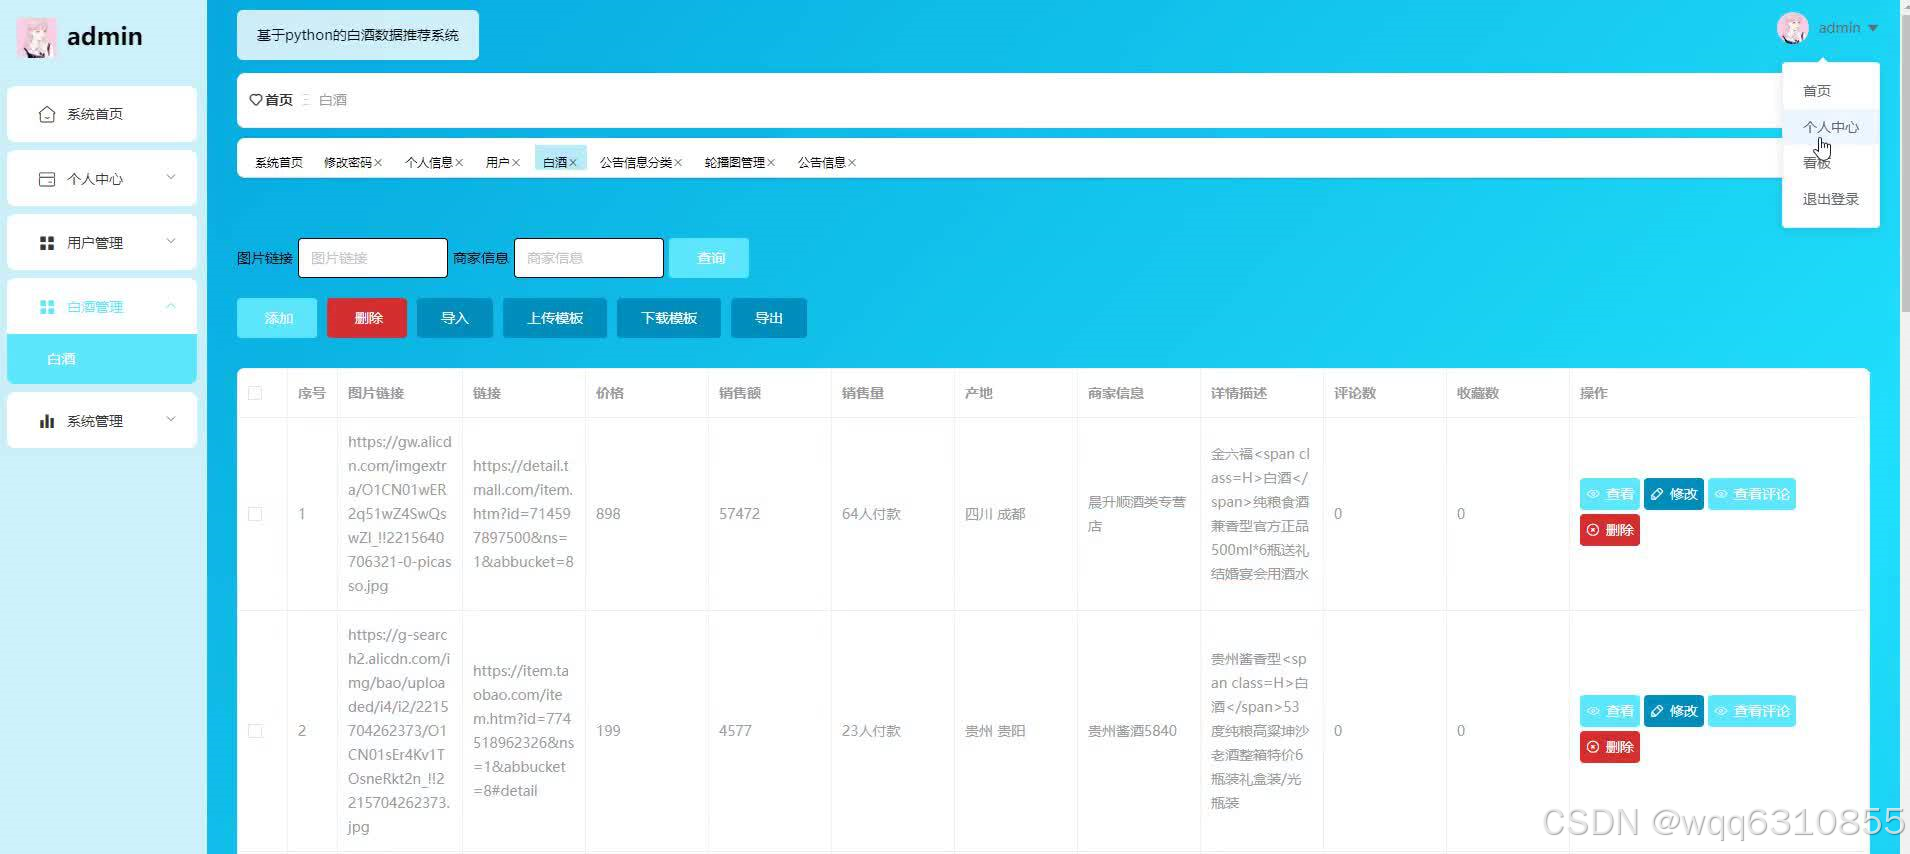Switch to the 系统首页 tab
1910x854 pixels.
[x=279, y=163]
